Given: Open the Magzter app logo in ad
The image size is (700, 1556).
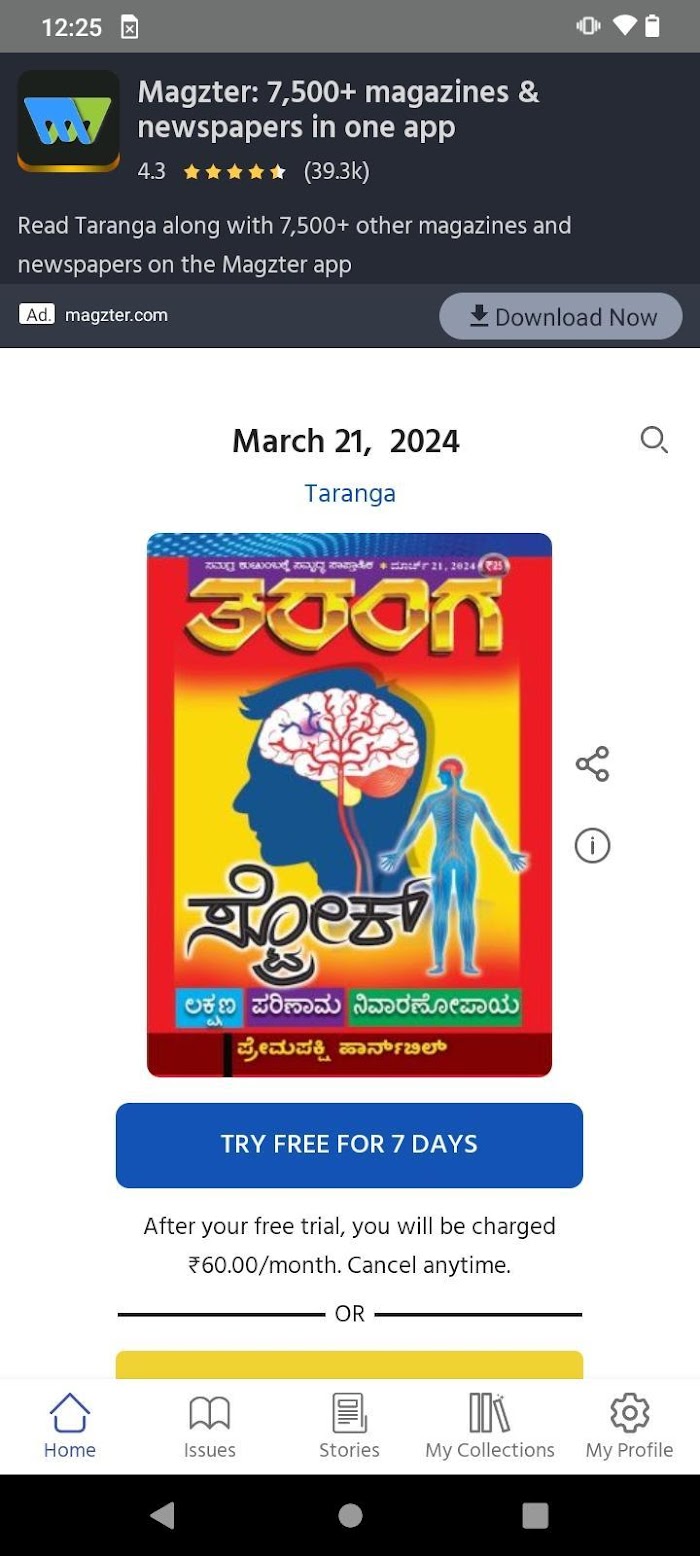Looking at the screenshot, I should click(x=69, y=121).
